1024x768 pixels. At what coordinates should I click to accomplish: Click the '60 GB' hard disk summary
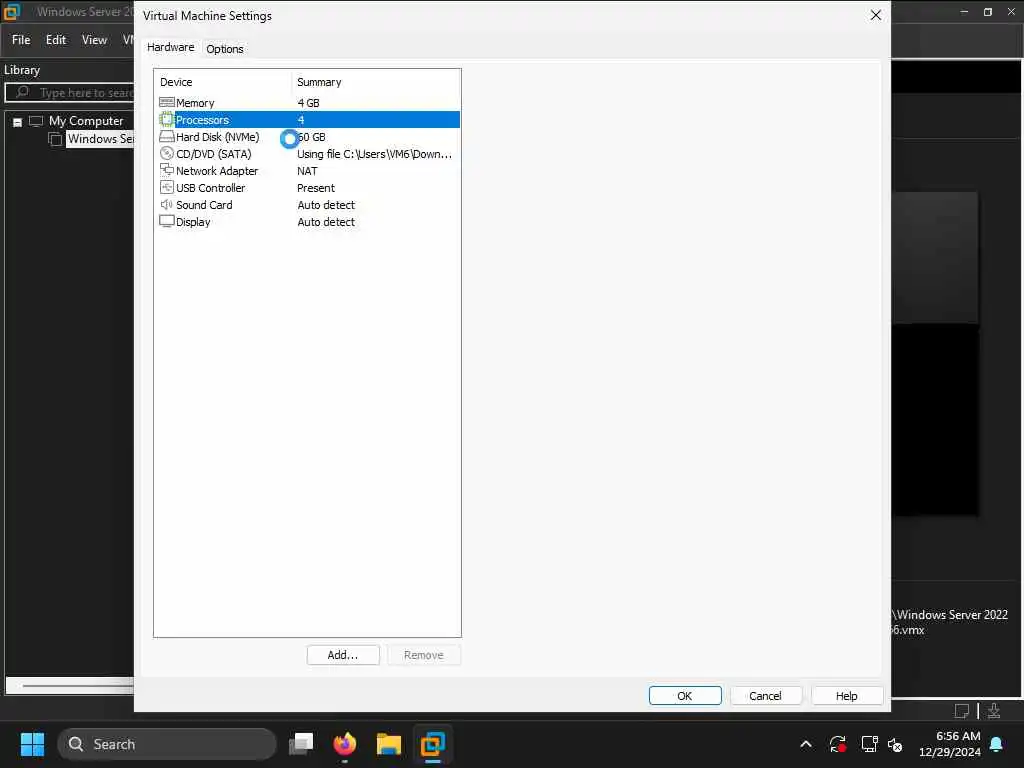pos(312,136)
